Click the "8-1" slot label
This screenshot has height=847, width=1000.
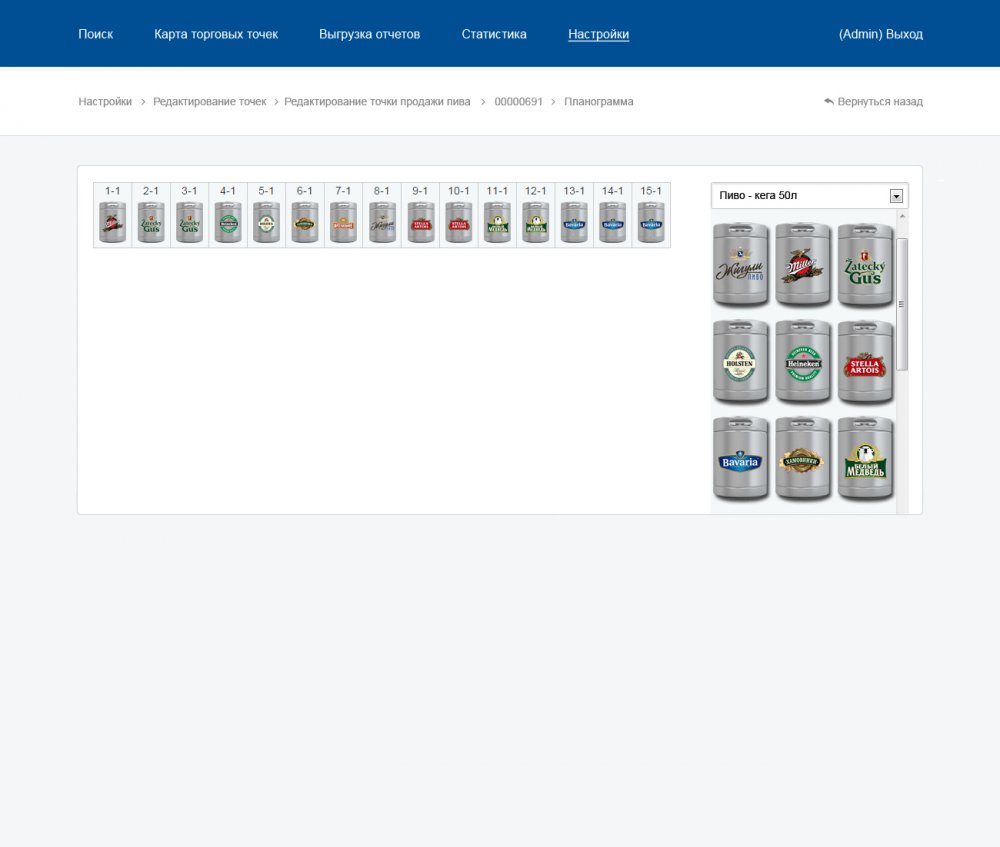click(x=382, y=191)
